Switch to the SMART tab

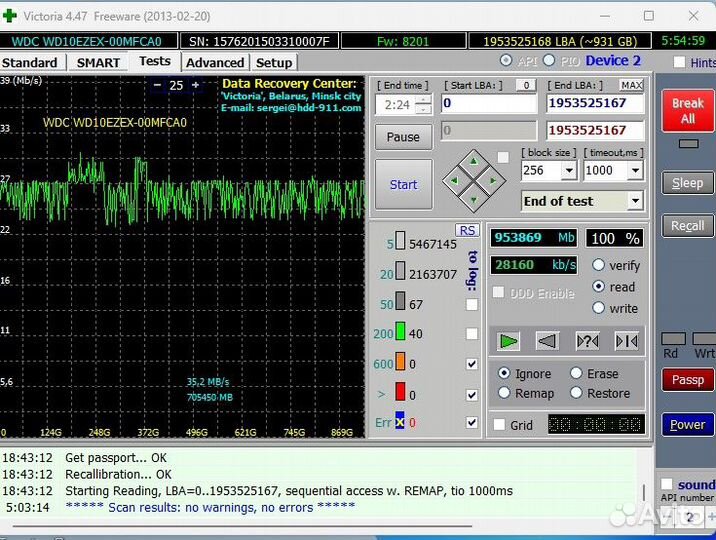tap(98, 62)
